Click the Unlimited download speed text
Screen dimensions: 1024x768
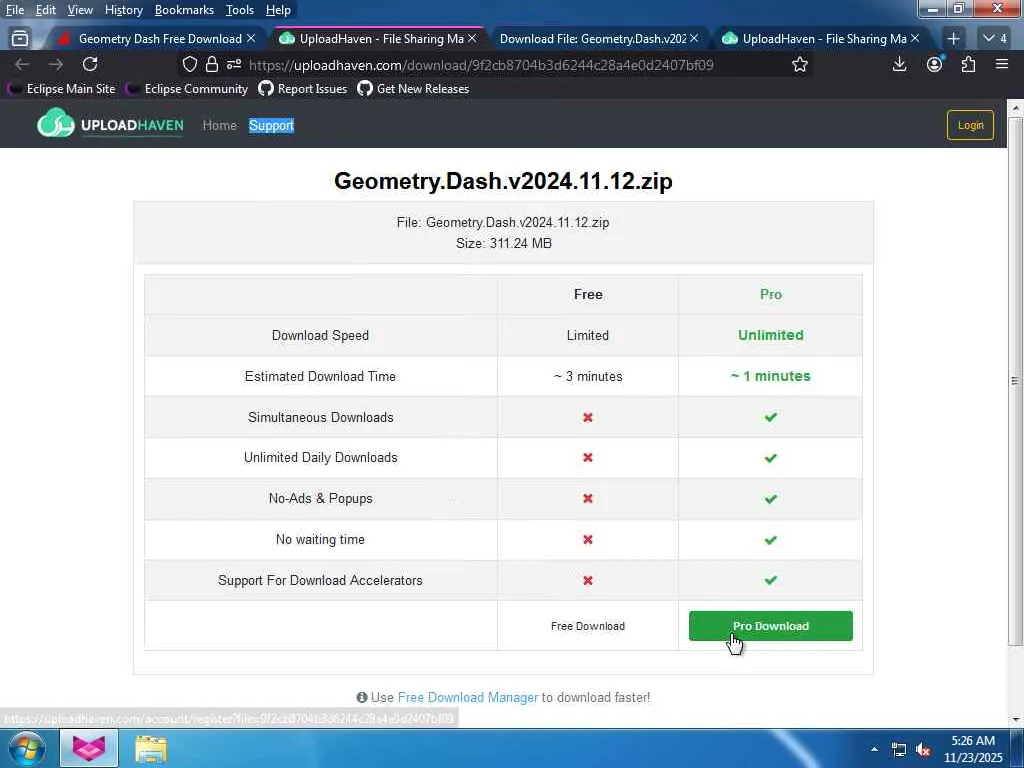[x=771, y=335]
